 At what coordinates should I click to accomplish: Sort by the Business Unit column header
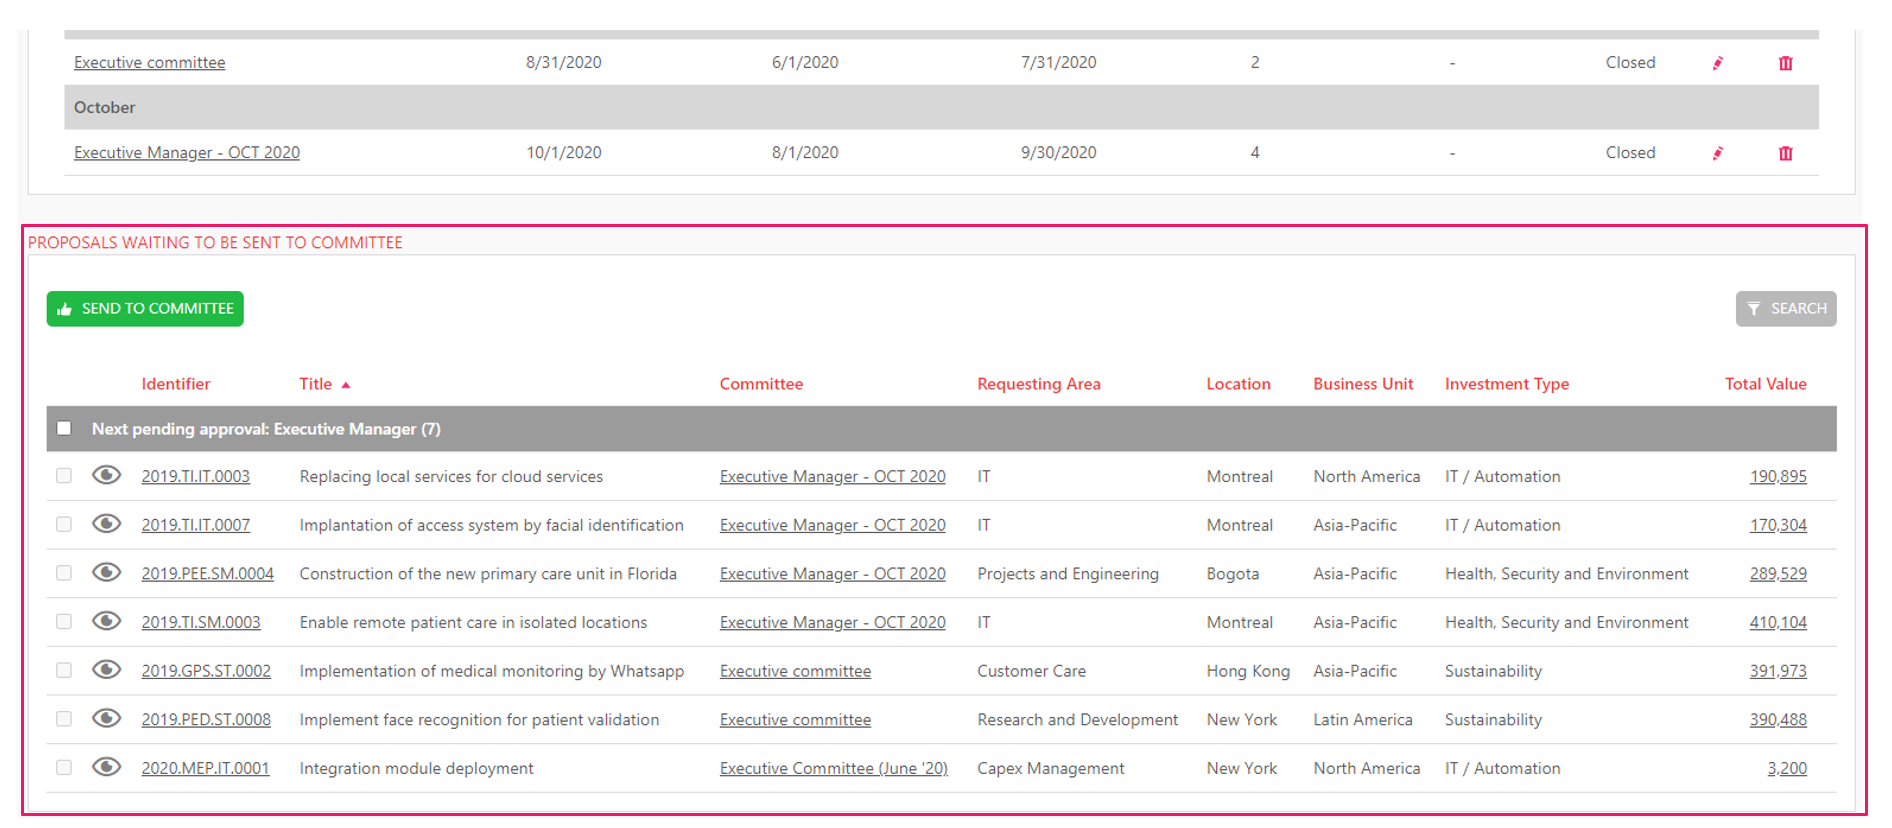1363,384
